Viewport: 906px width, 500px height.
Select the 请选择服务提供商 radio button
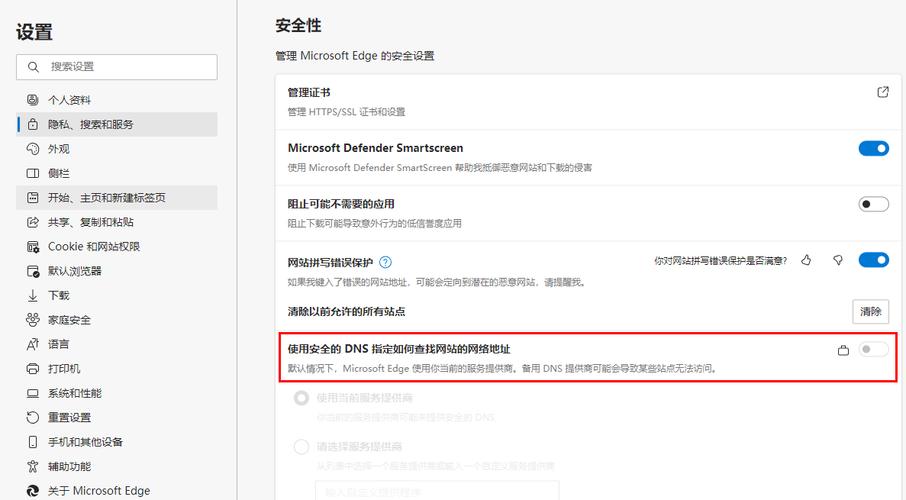point(302,447)
